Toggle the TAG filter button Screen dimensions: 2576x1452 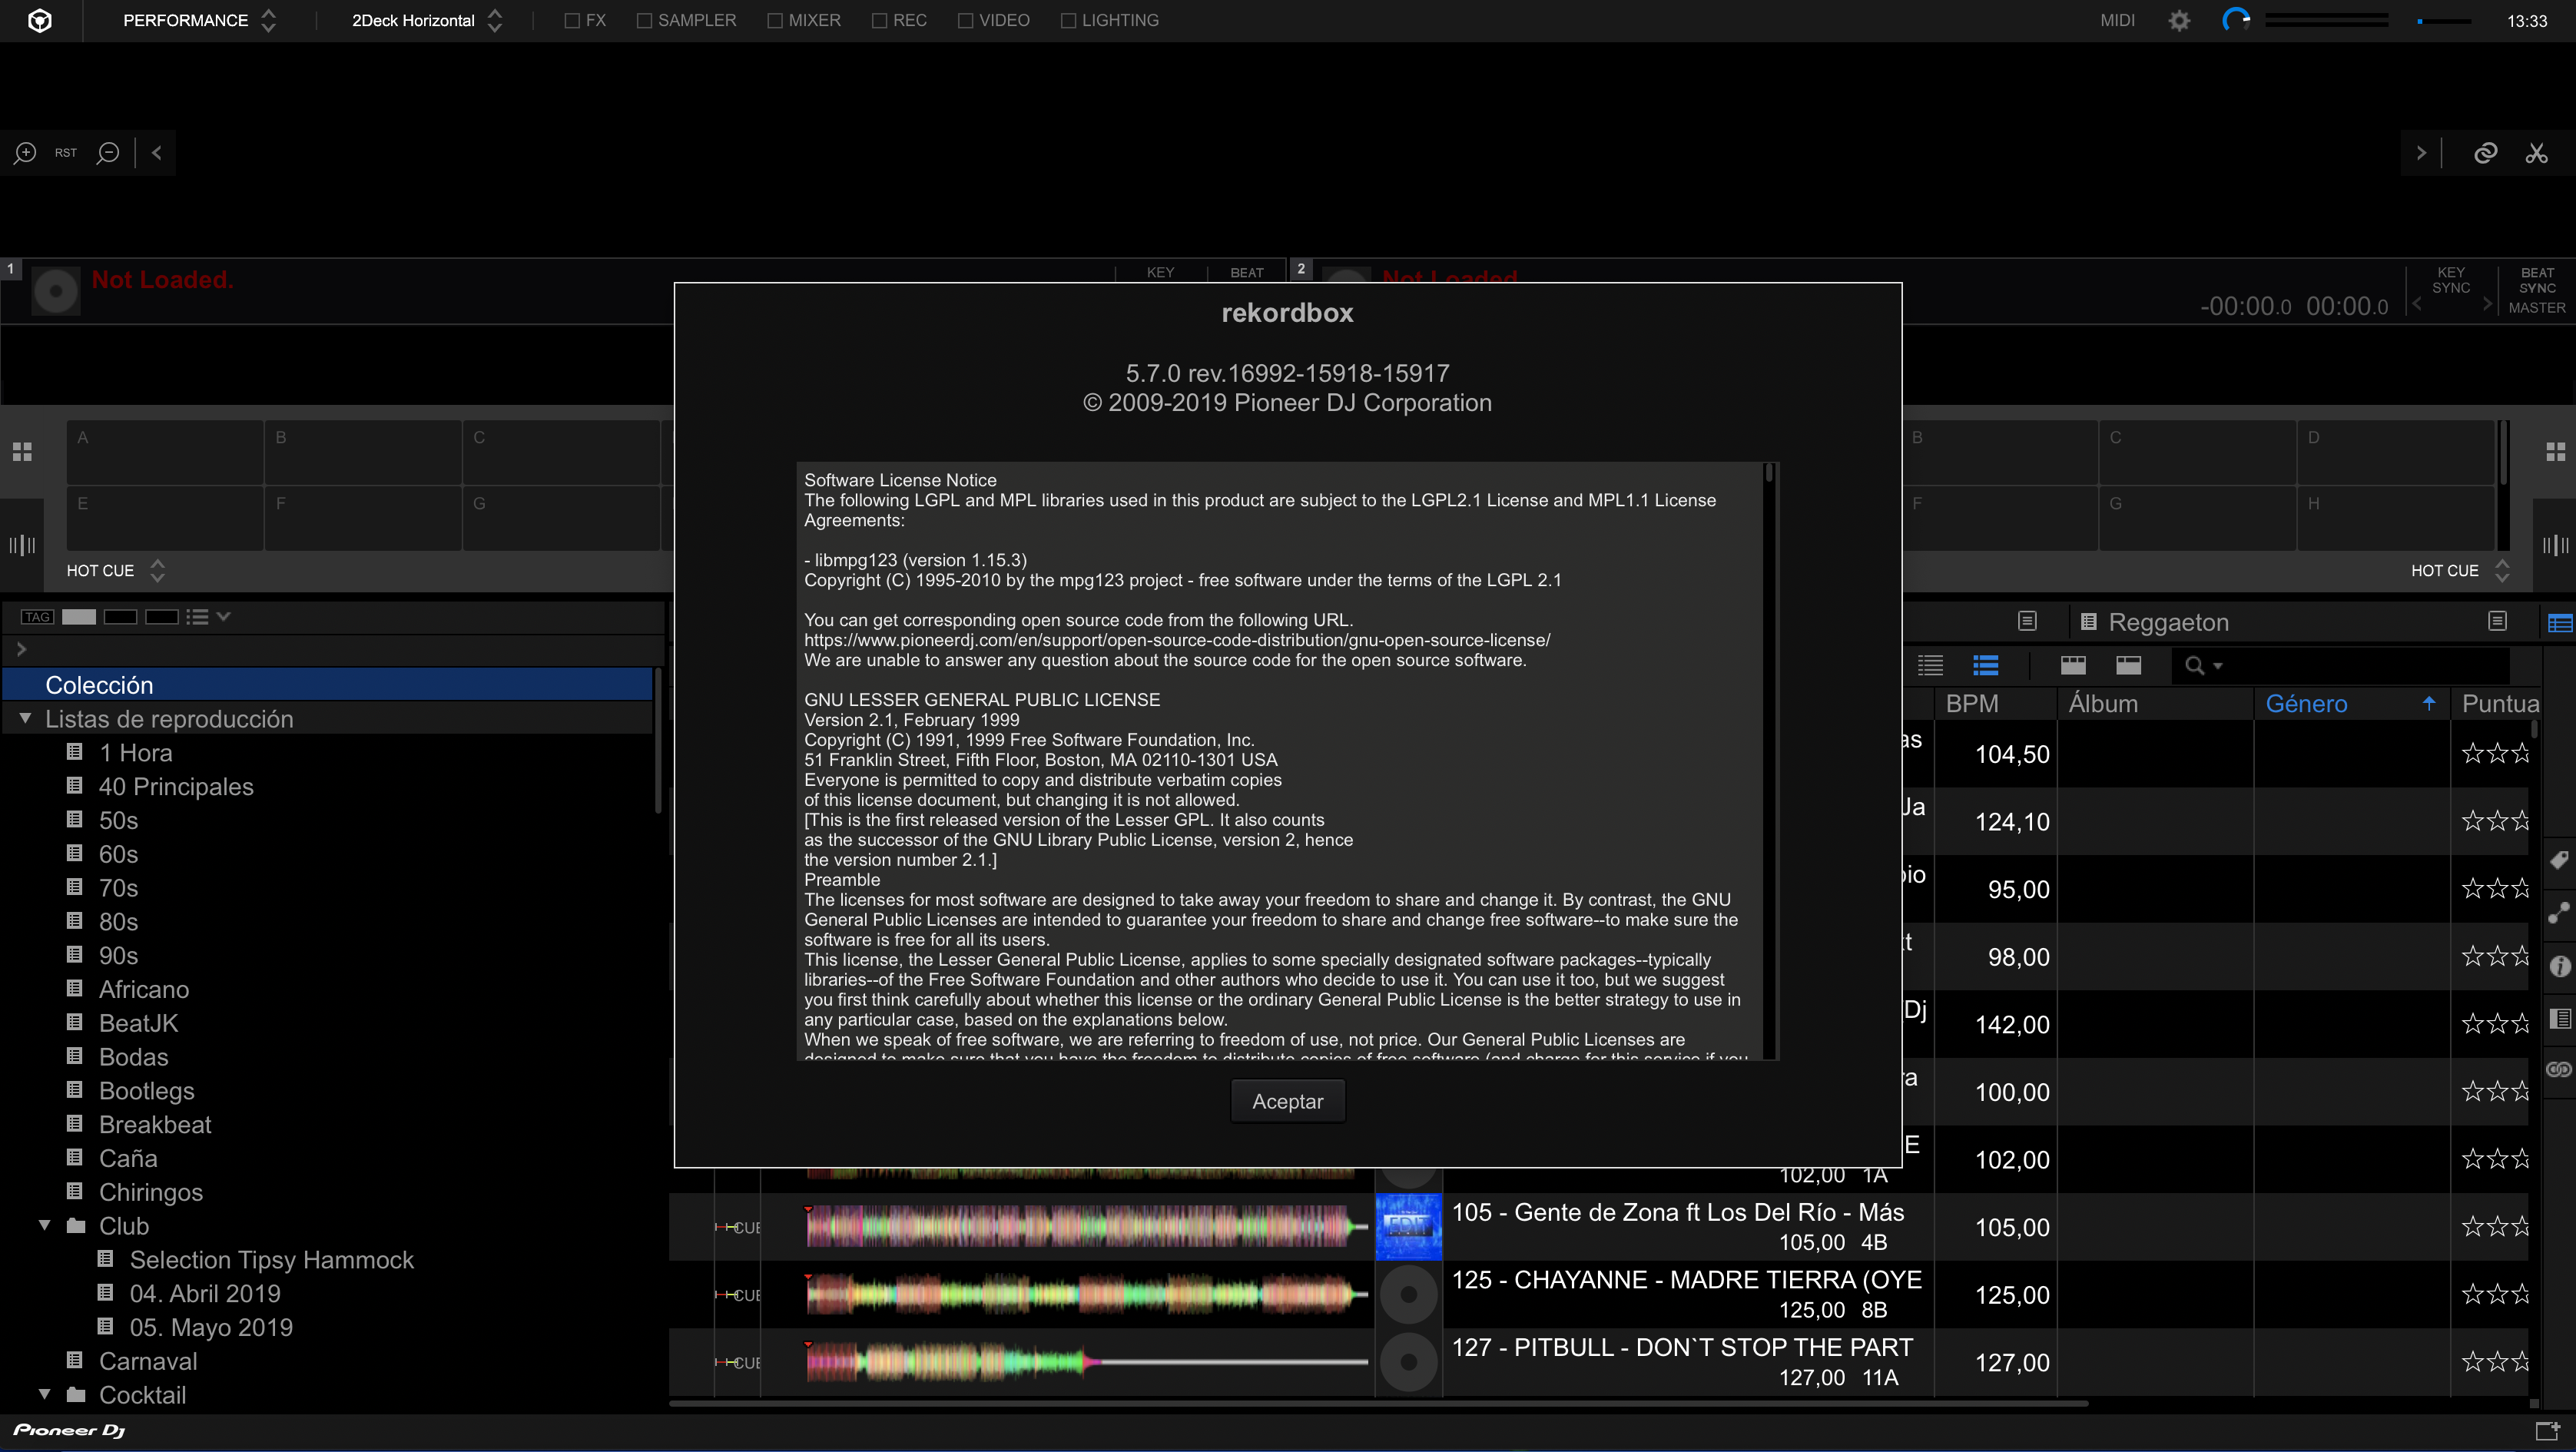(x=38, y=617)
